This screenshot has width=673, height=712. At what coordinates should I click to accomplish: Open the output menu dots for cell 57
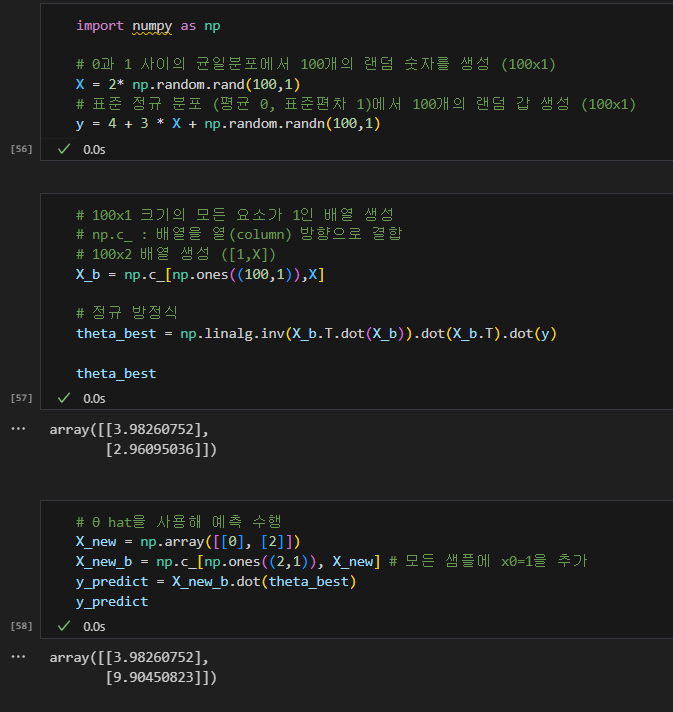[x=18, y=429]
